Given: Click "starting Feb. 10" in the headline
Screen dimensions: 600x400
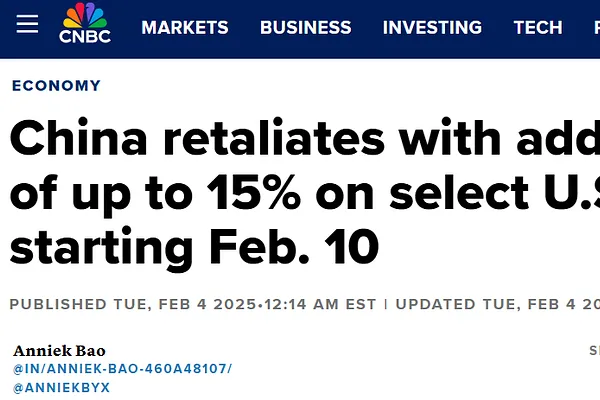Looking at the screenshot, I should (x=195, y=245).
